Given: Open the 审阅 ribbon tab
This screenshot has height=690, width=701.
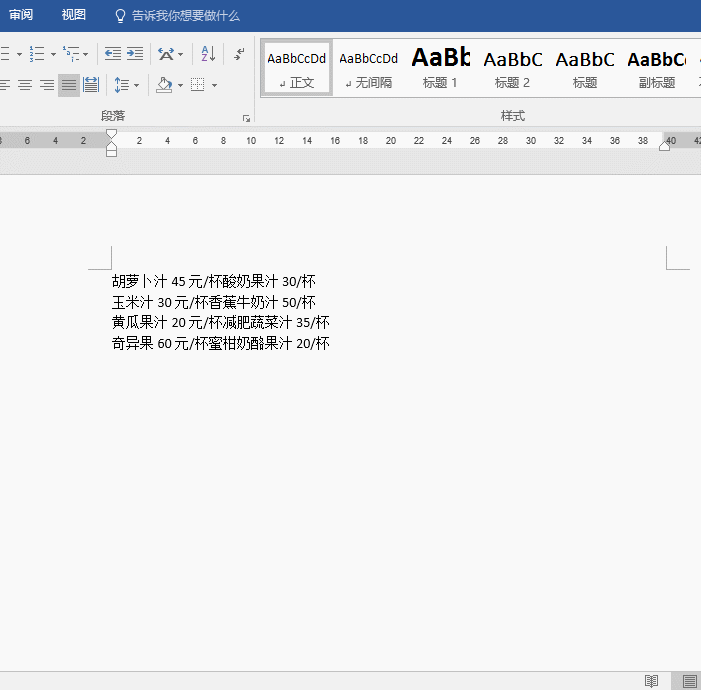Looking at the screenshot, I should pyautogui.click(x=21, y=15).
